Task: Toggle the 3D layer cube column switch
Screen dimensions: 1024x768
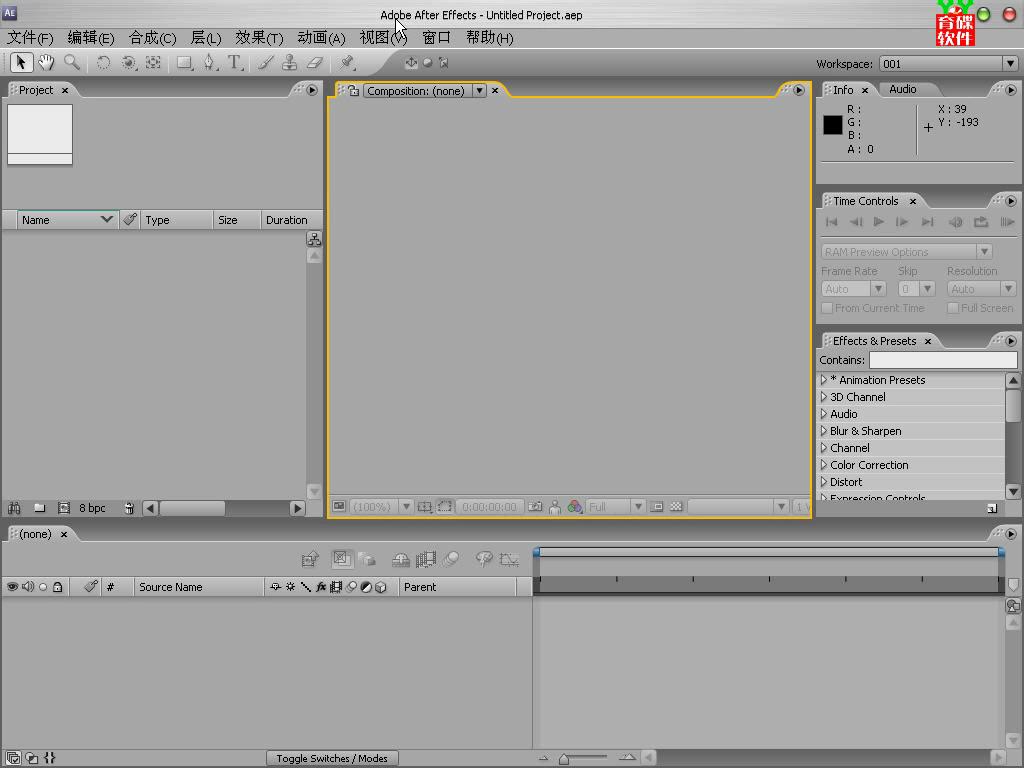Action: click(x=381, y=587)
